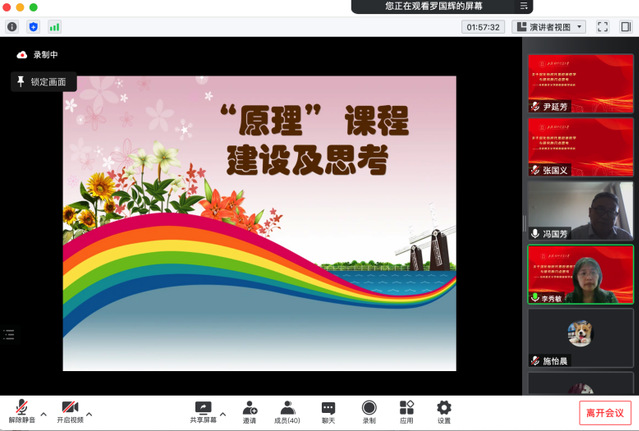Click the 共享屏幕 share screen icon
The height and width of the screenshot is (431, 639).
click(204, 408)
